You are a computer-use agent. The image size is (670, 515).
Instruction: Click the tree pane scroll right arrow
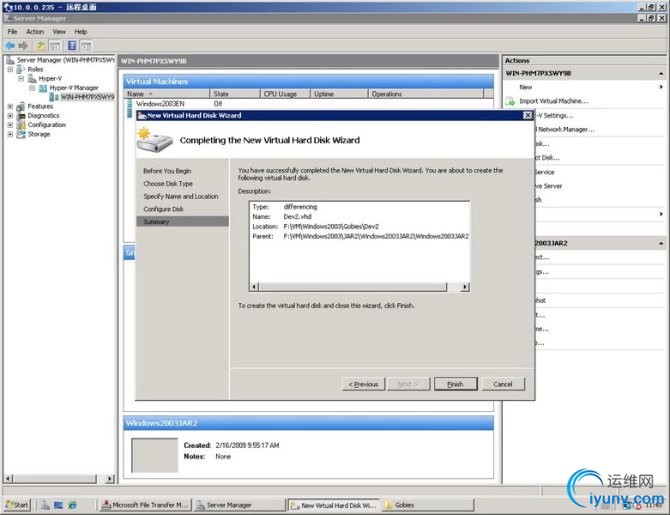click(110, 479)
